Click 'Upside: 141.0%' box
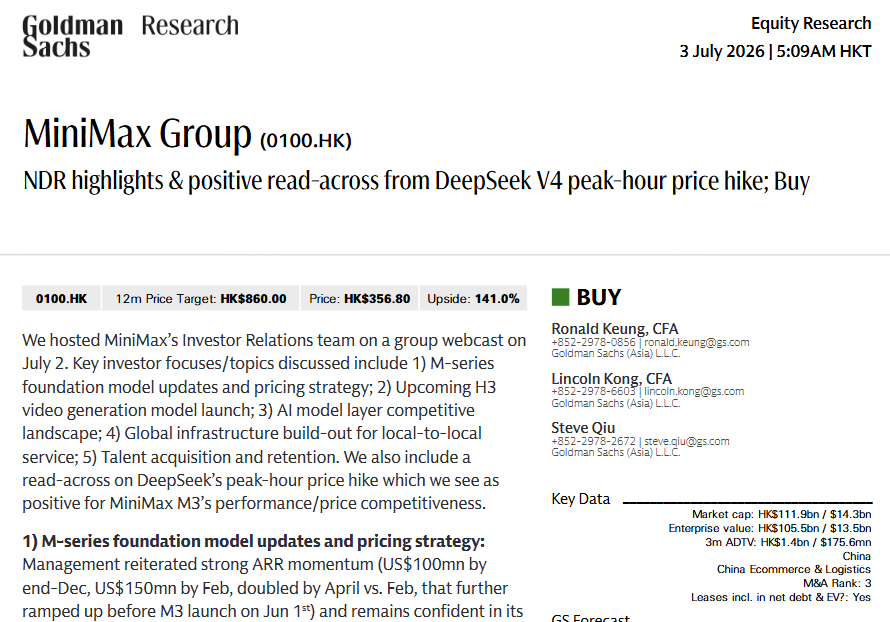890x622 pixels. click(473, 299)
